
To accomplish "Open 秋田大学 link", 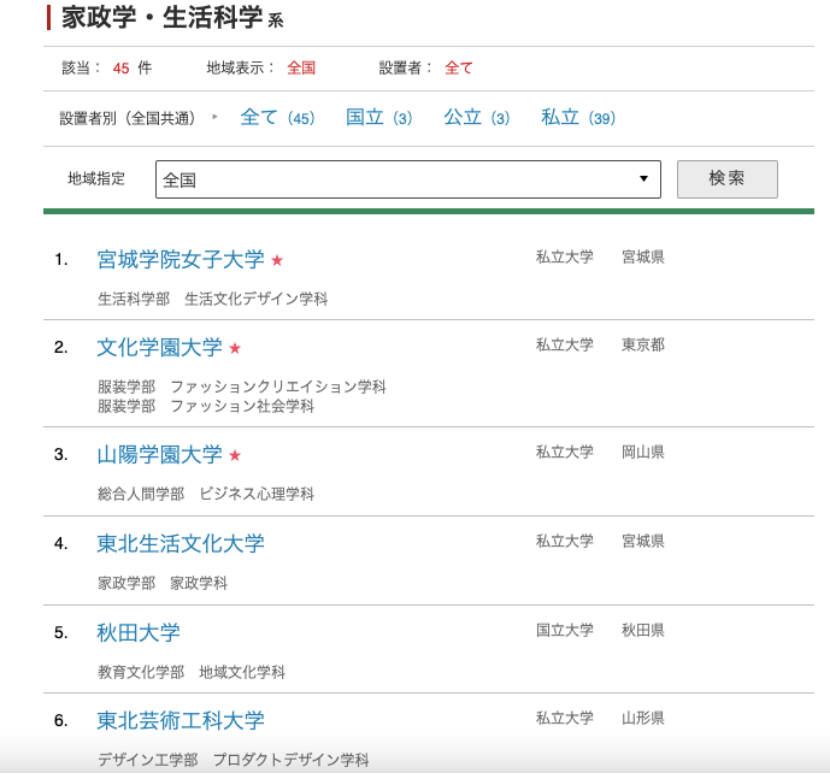I will pyautogui.click(x=138, y=633).
